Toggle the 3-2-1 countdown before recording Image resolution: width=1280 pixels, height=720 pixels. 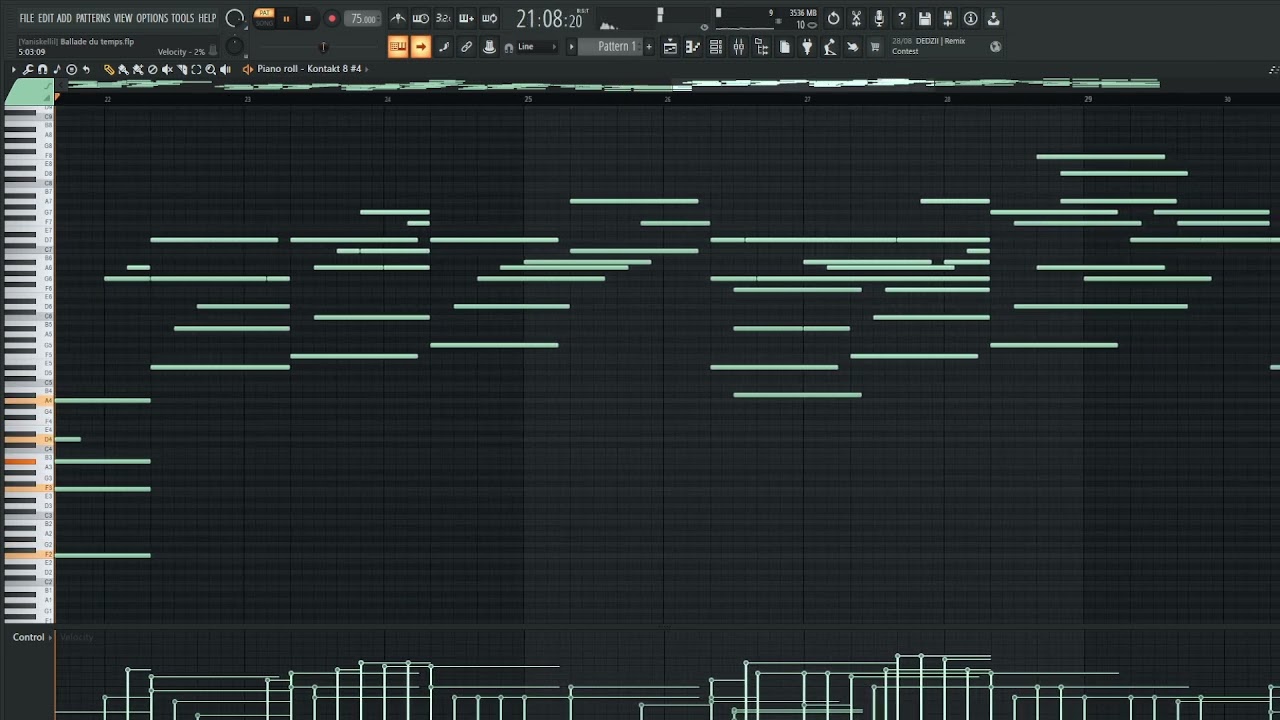[443, 19]
